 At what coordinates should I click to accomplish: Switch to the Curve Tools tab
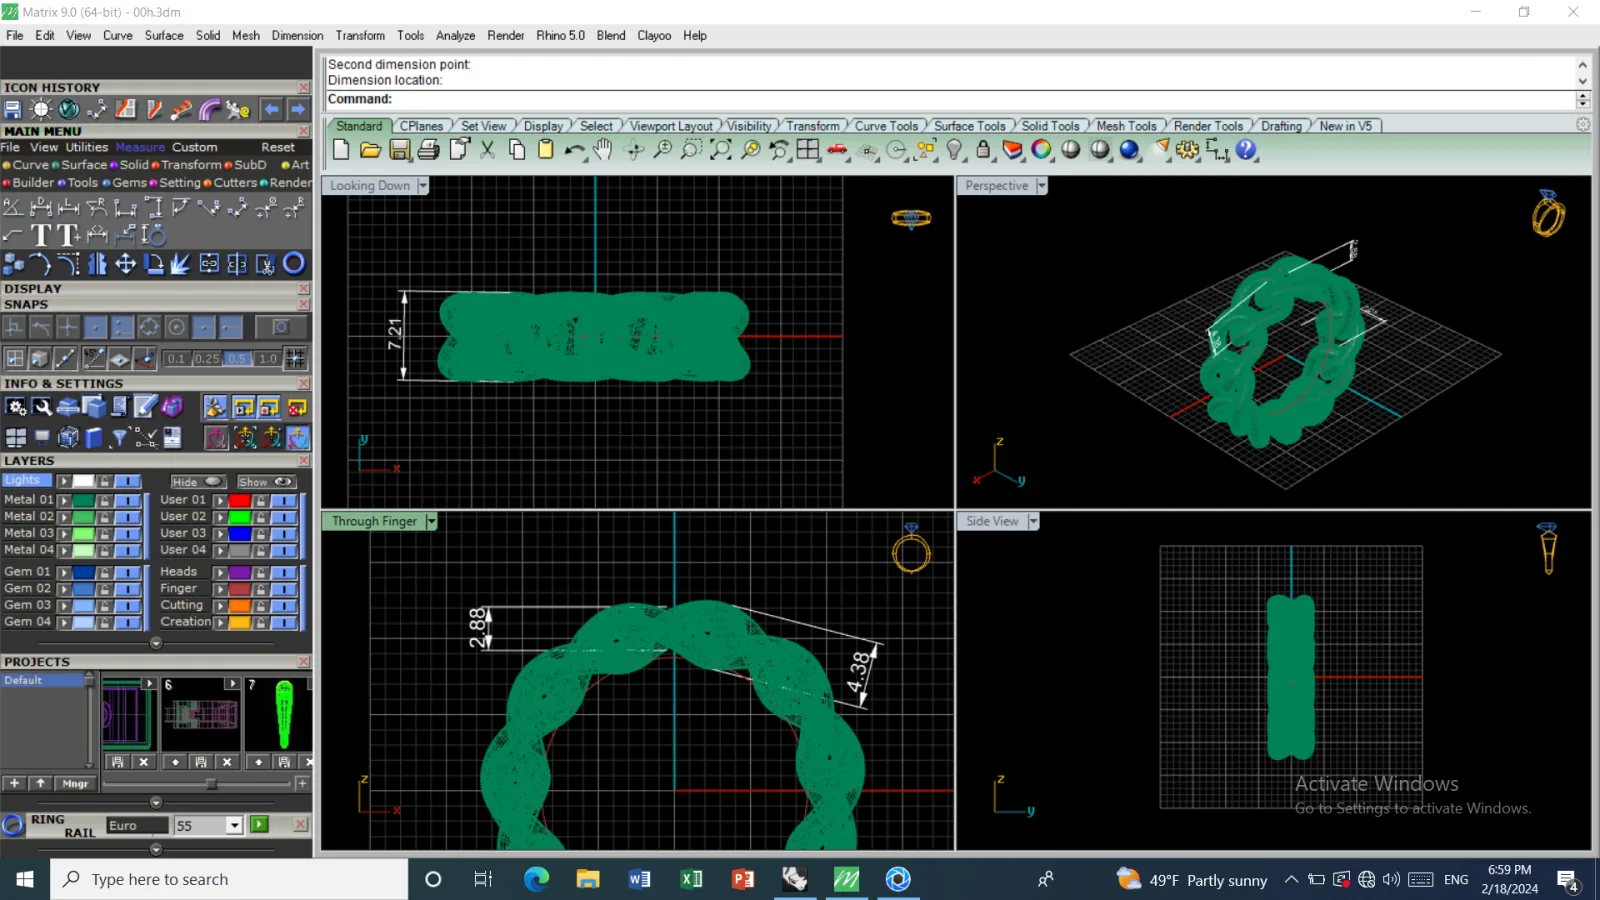[x=886, y=126]
